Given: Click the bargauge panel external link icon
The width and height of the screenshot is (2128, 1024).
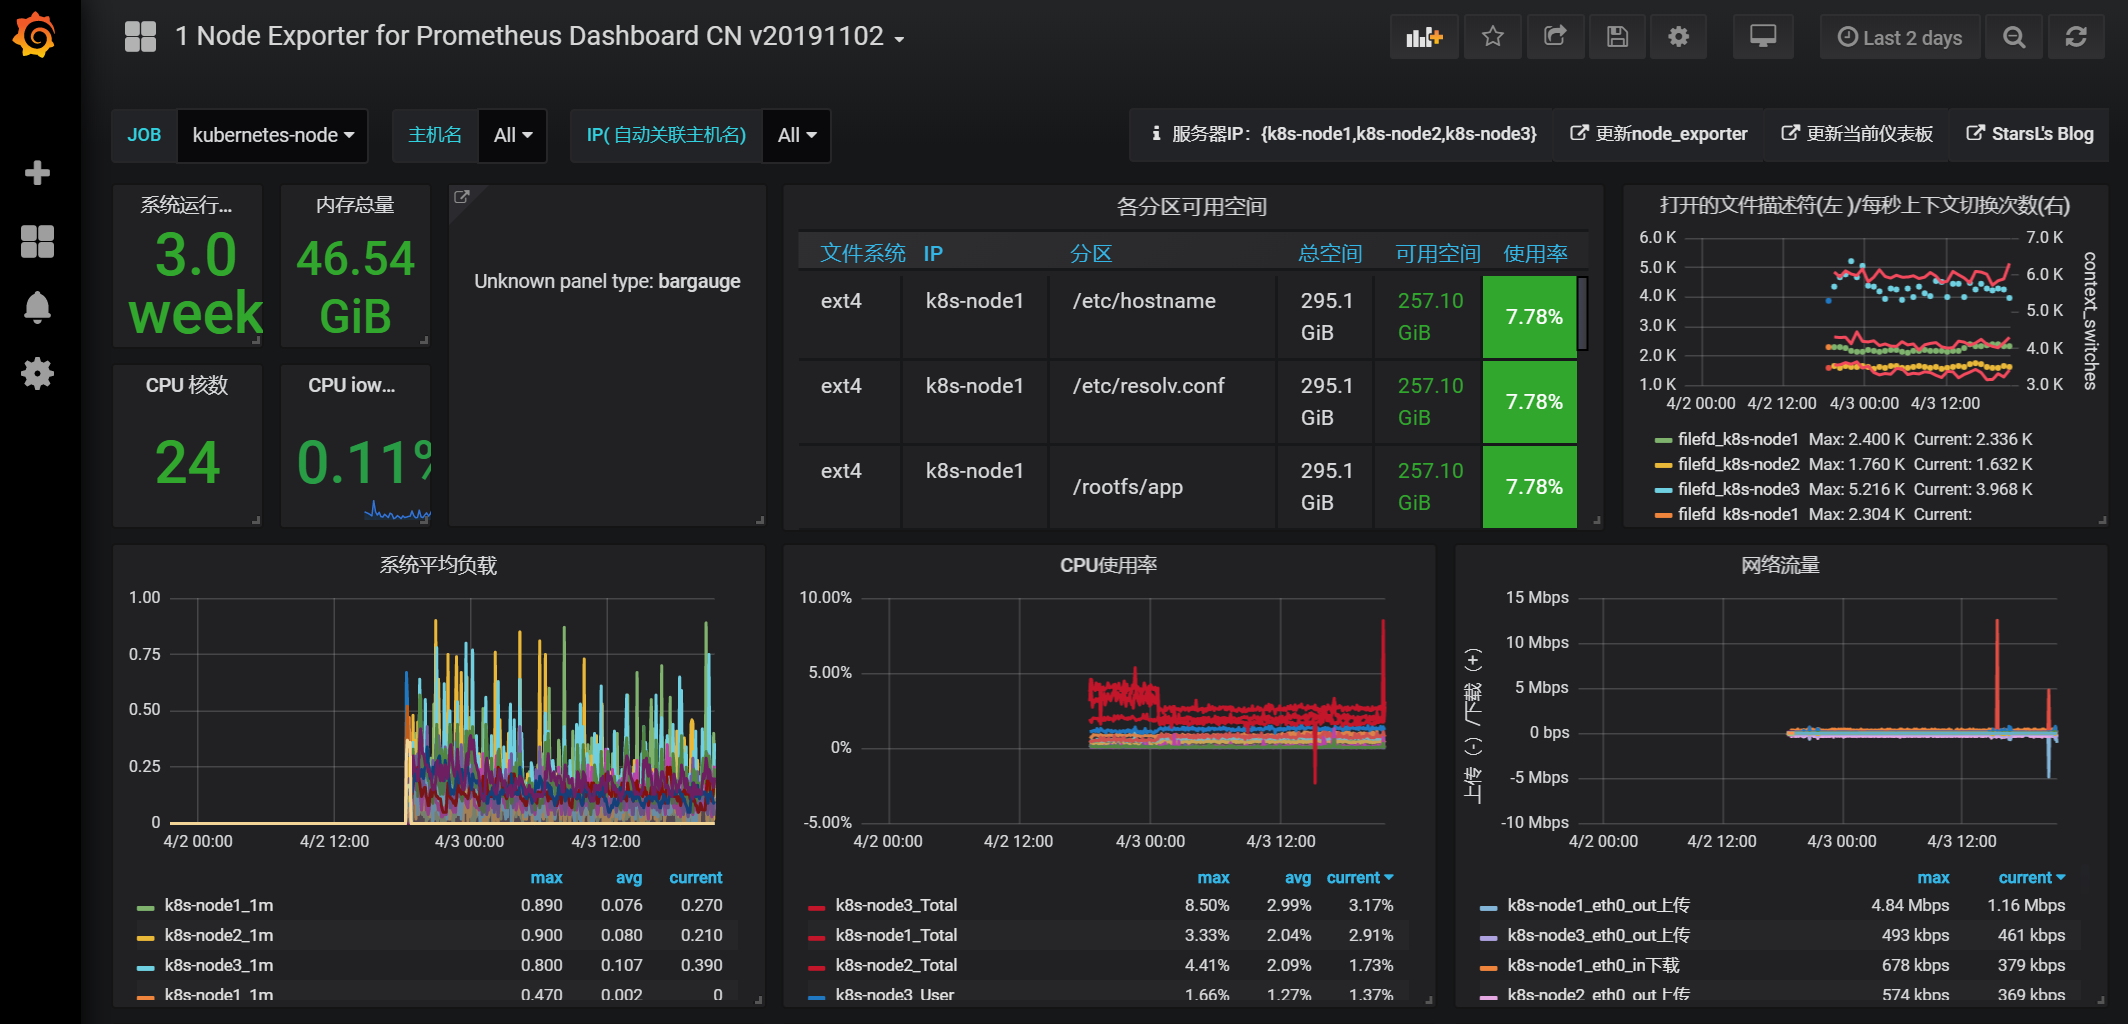Looking at the screenshot, I should (461, 197).
